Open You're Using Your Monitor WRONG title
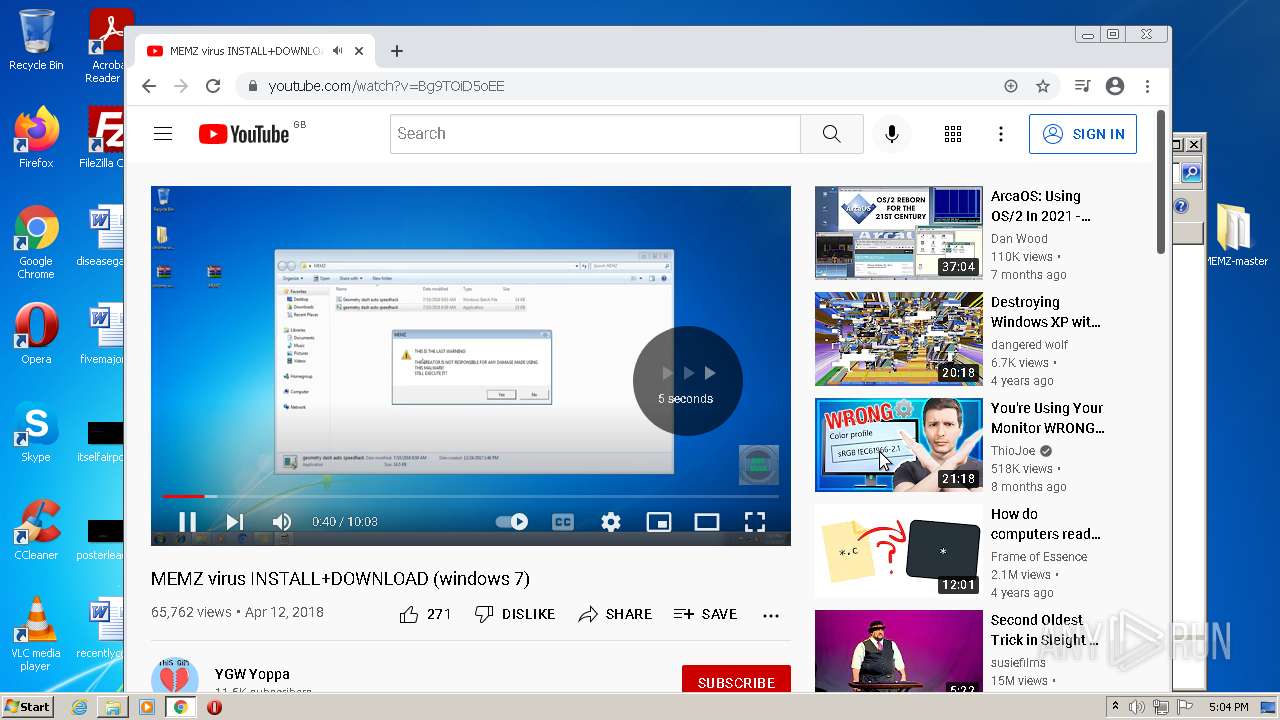This screenshot has height=720, width=1280. [x=1047, y=418]
